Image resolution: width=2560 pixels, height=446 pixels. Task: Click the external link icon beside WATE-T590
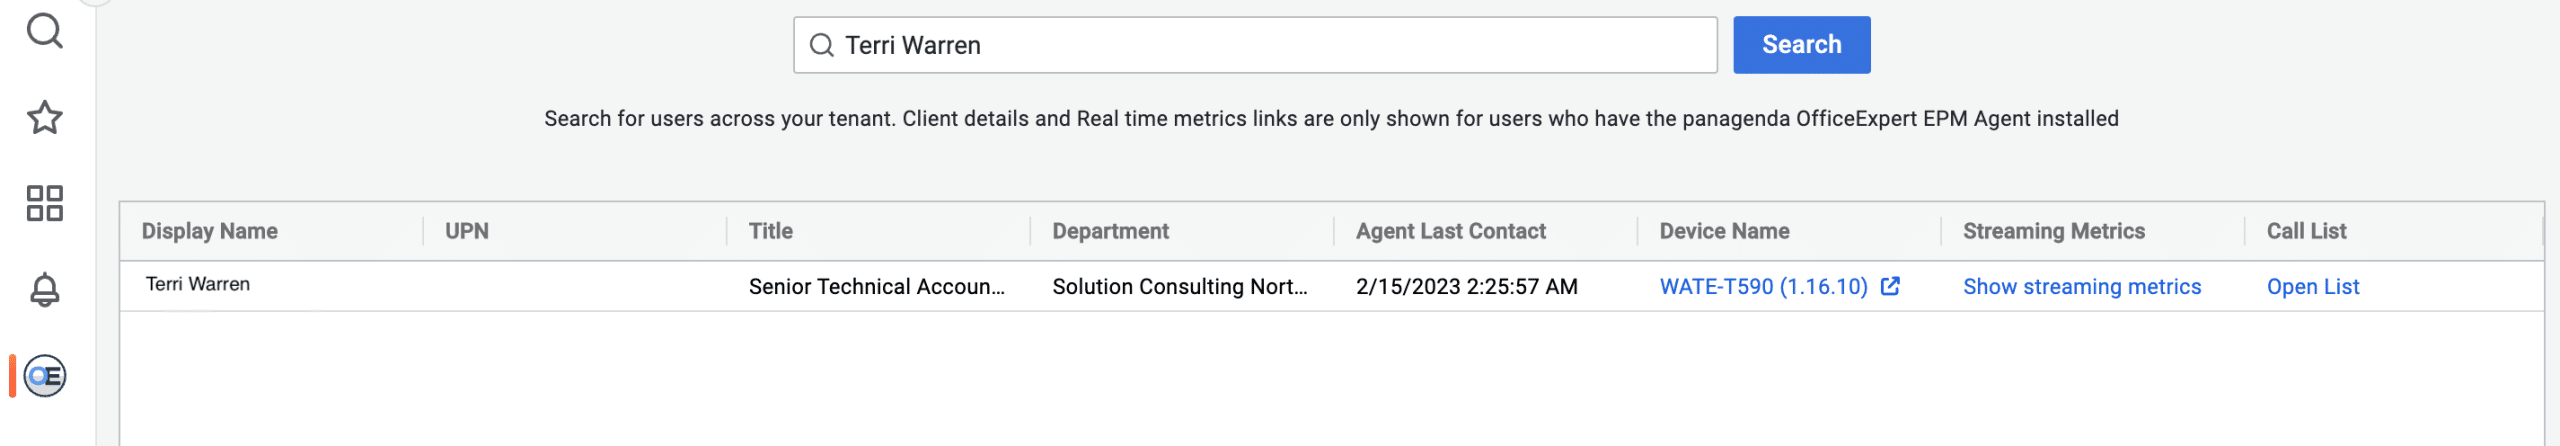pyautogui.click(x=1890, y=286)
